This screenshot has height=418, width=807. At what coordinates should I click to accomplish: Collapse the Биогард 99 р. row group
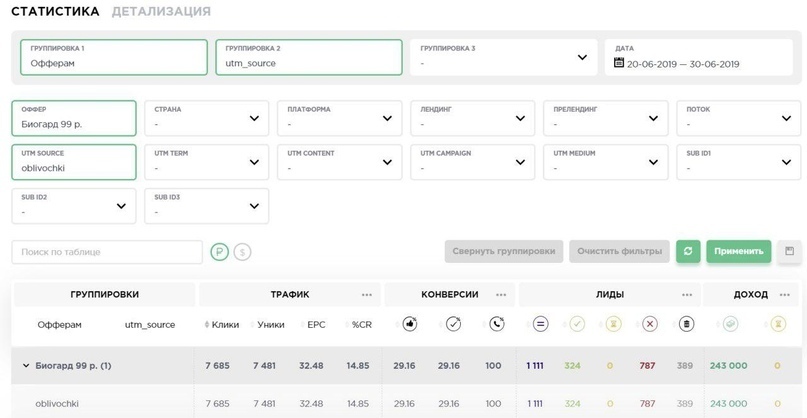(26, 366)
